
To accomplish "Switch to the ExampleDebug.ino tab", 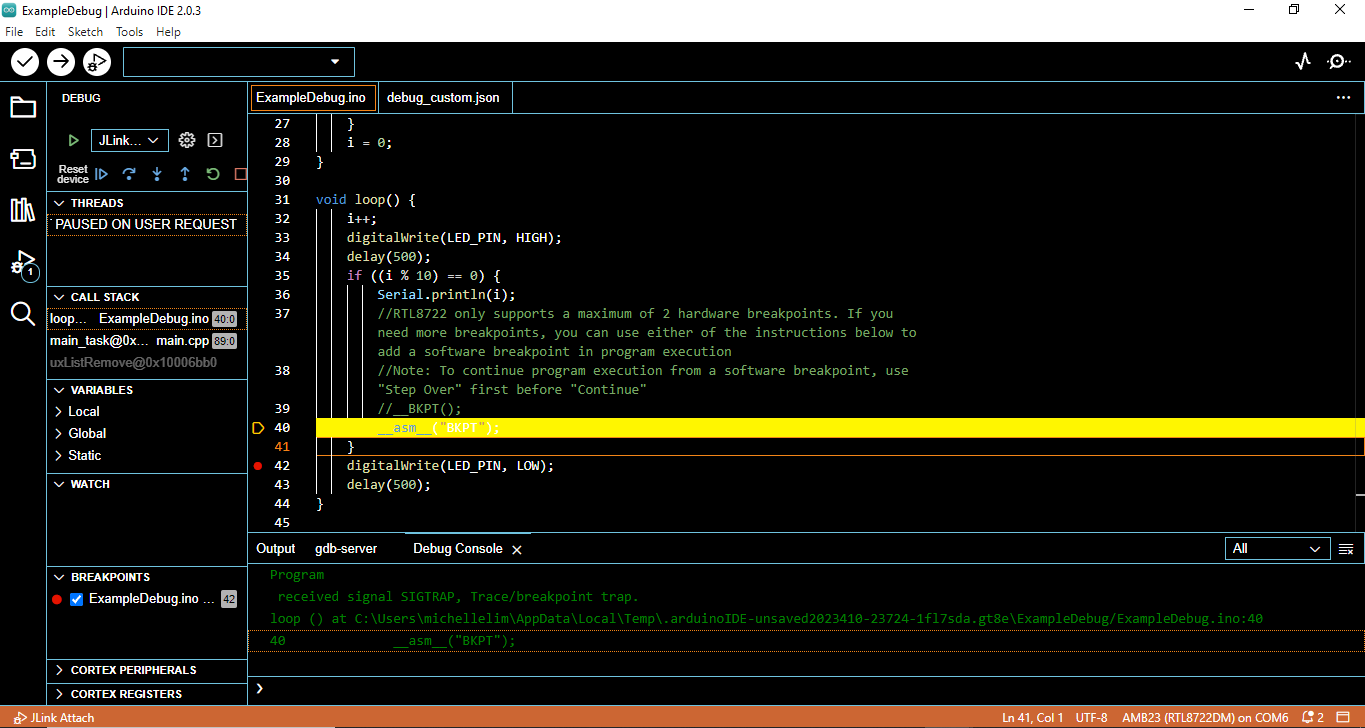I will click(x=312, y=98).
